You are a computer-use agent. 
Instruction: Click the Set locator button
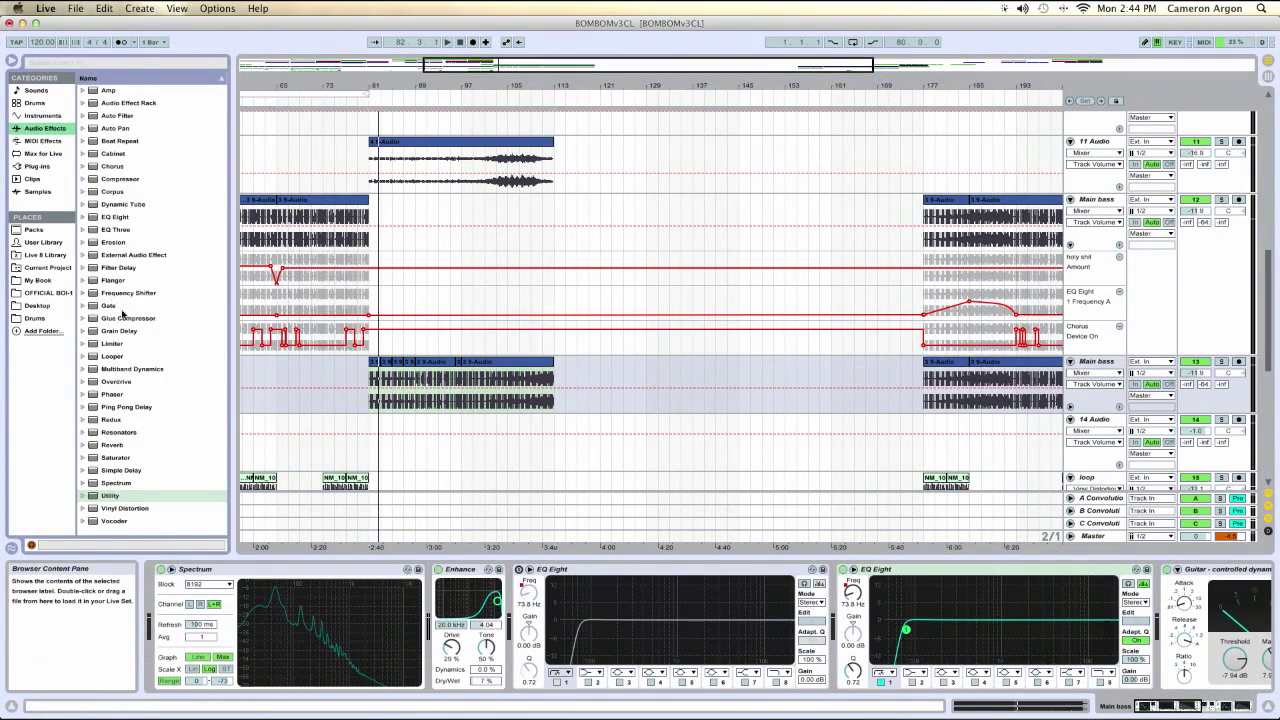coord(1085,101)
